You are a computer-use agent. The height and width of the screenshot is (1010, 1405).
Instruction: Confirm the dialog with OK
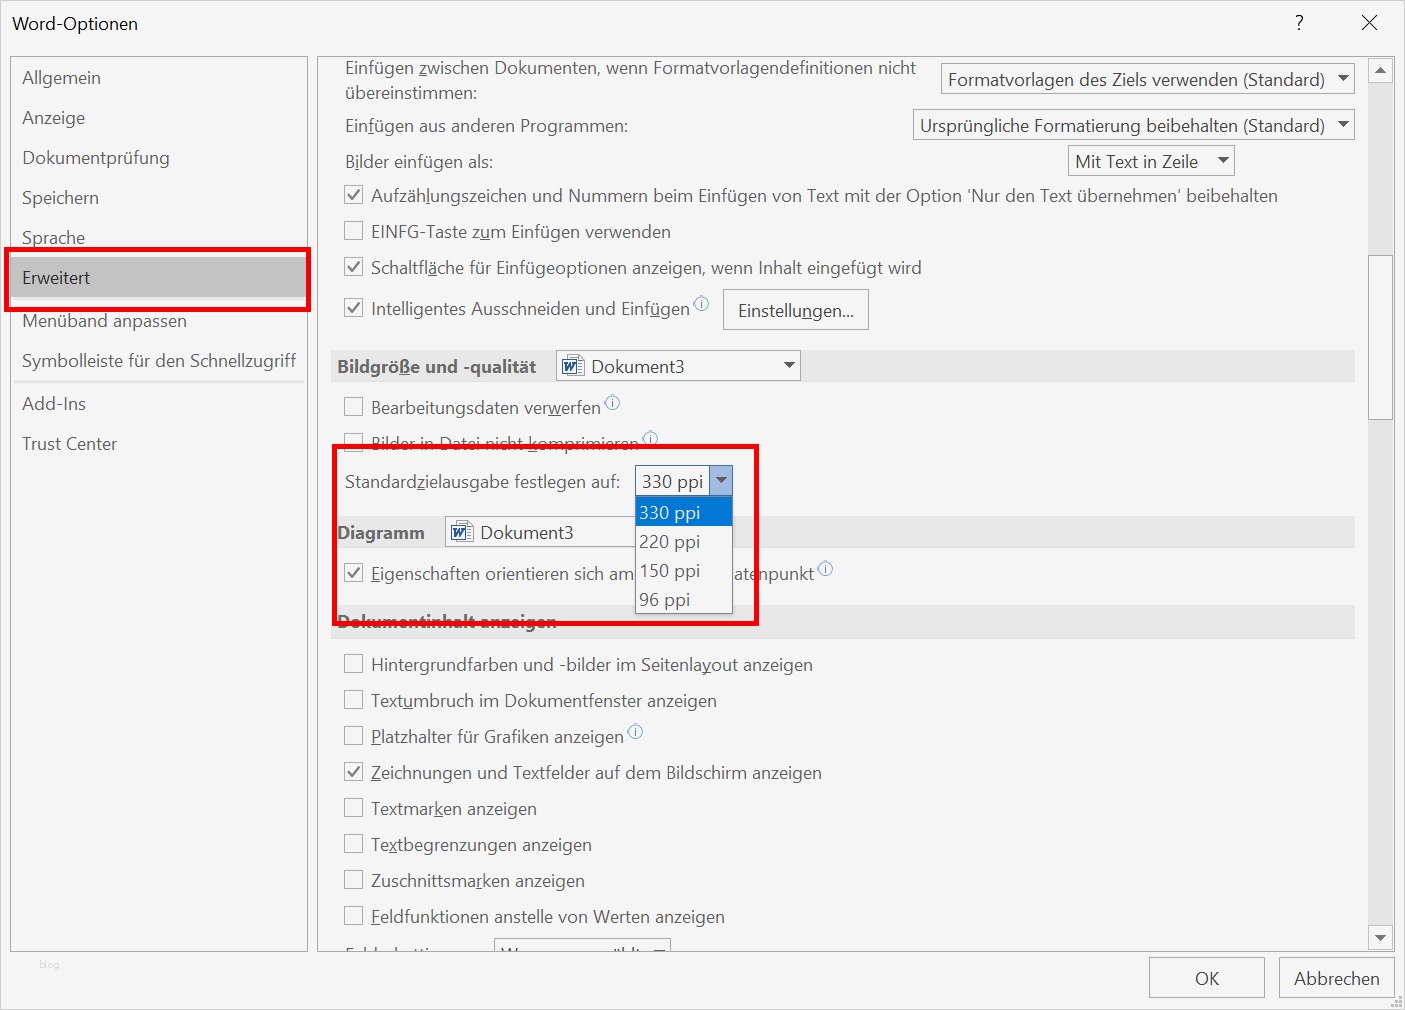pos(1207,978)
